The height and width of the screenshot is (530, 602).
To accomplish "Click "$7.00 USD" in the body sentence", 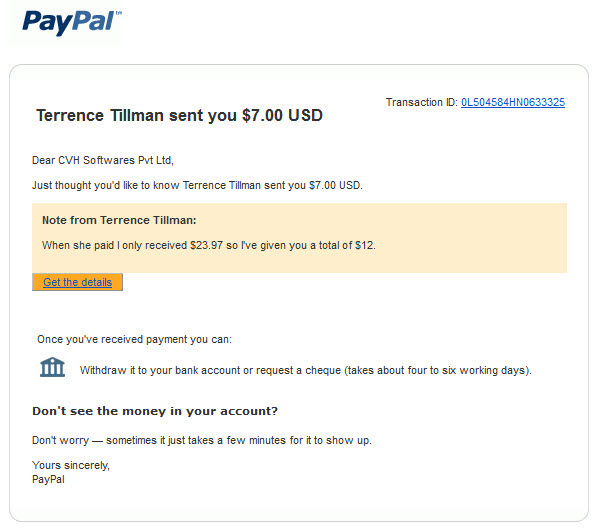I will pos(336,186).
